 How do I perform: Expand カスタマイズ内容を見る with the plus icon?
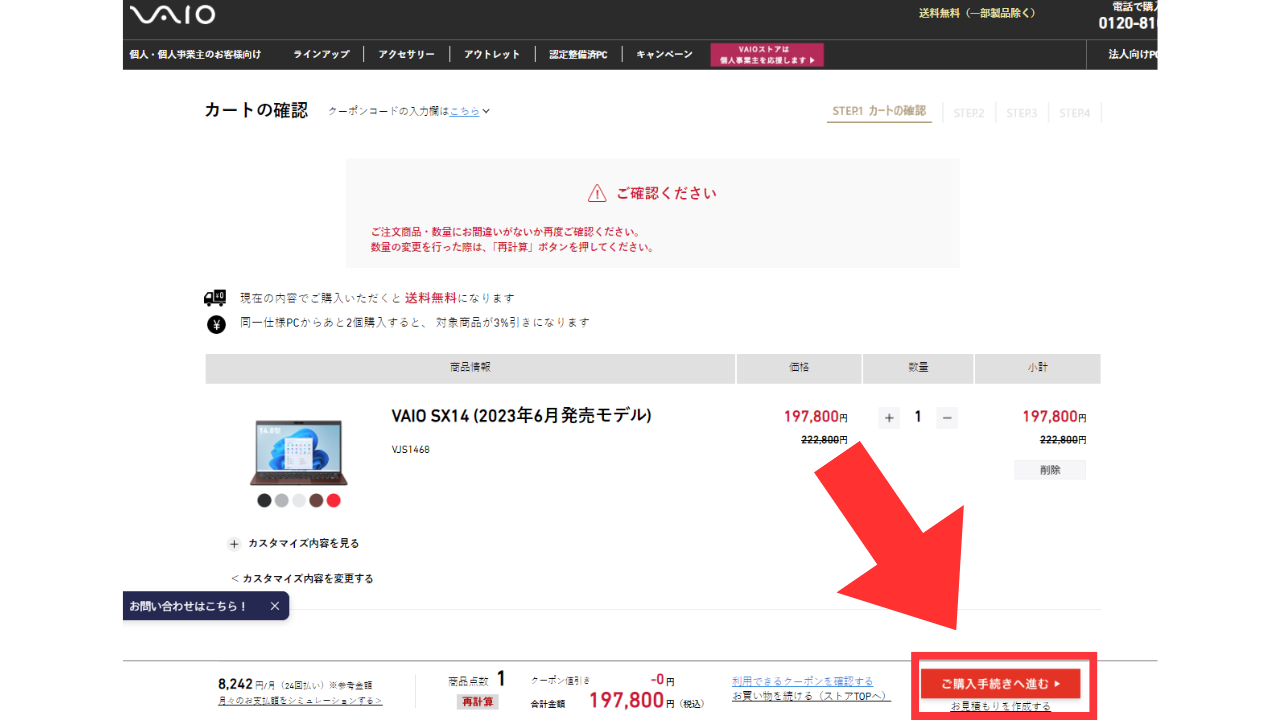point(234,544)
